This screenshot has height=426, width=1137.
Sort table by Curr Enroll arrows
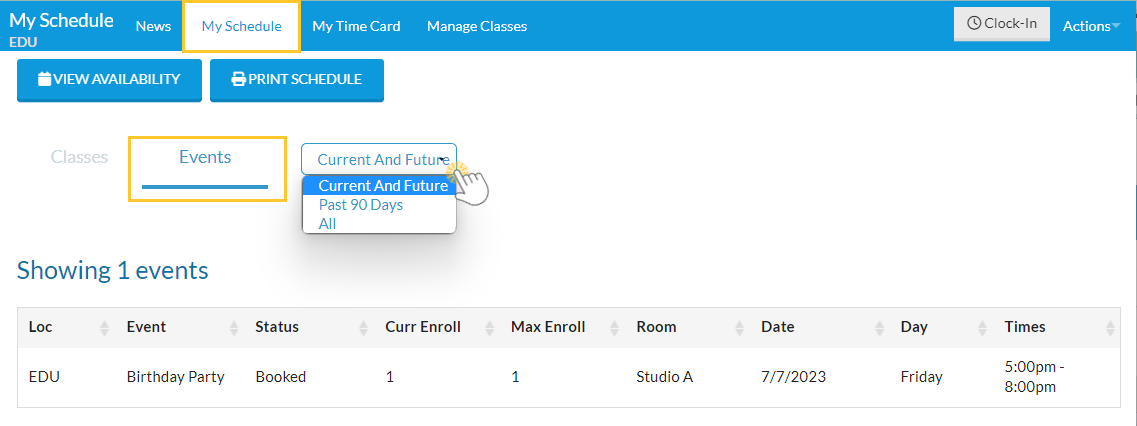point(490,327)
